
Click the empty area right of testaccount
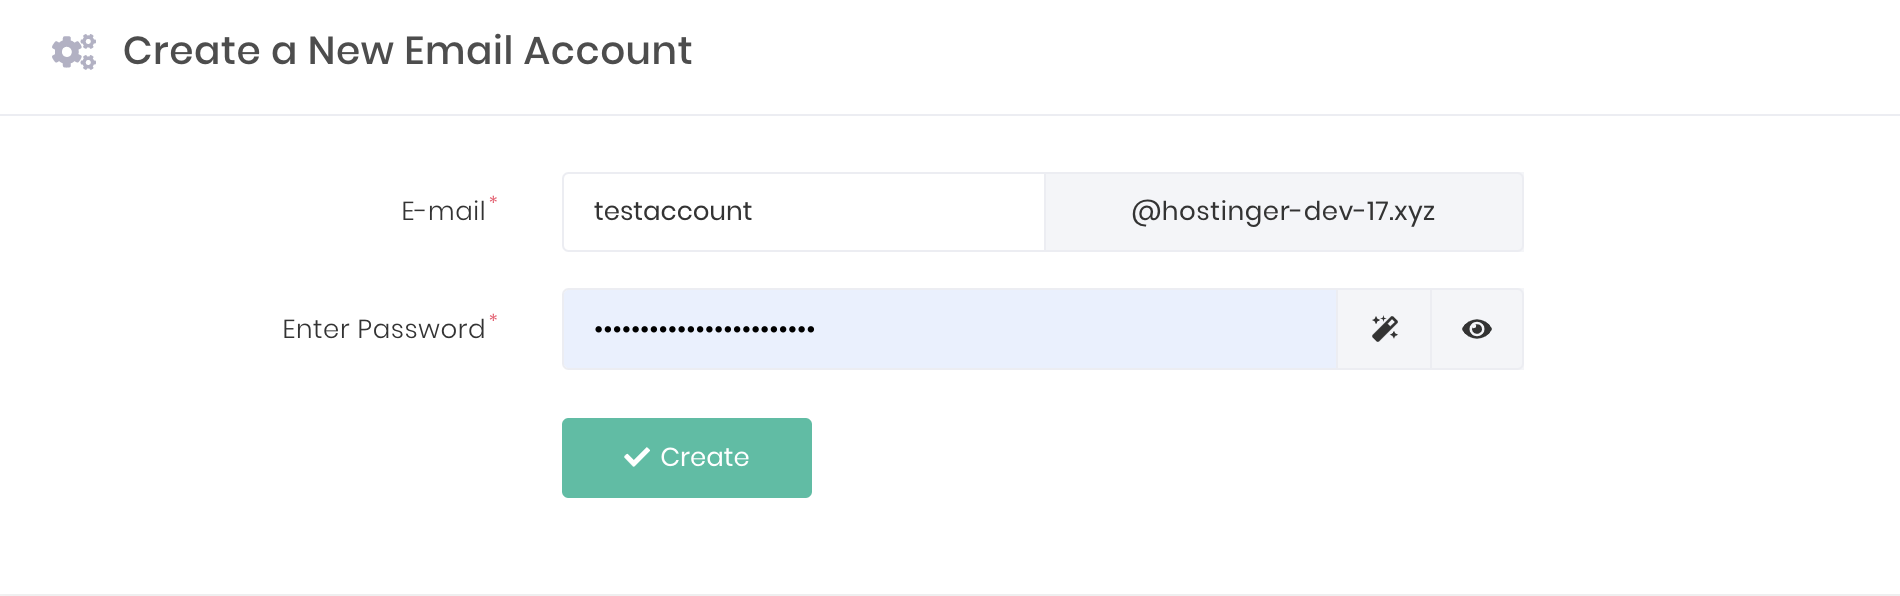pos(900,212)
